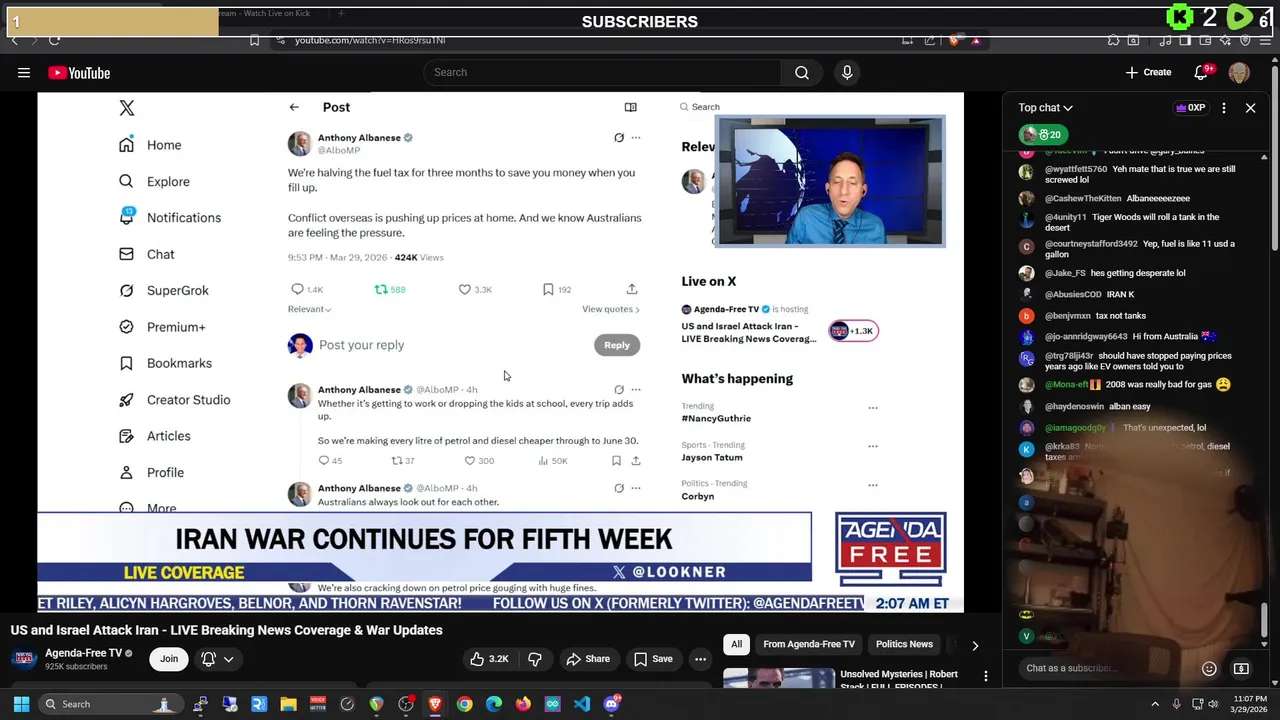Click the Create button on YouTube
1280x720 pixels.
(1148, 72)
